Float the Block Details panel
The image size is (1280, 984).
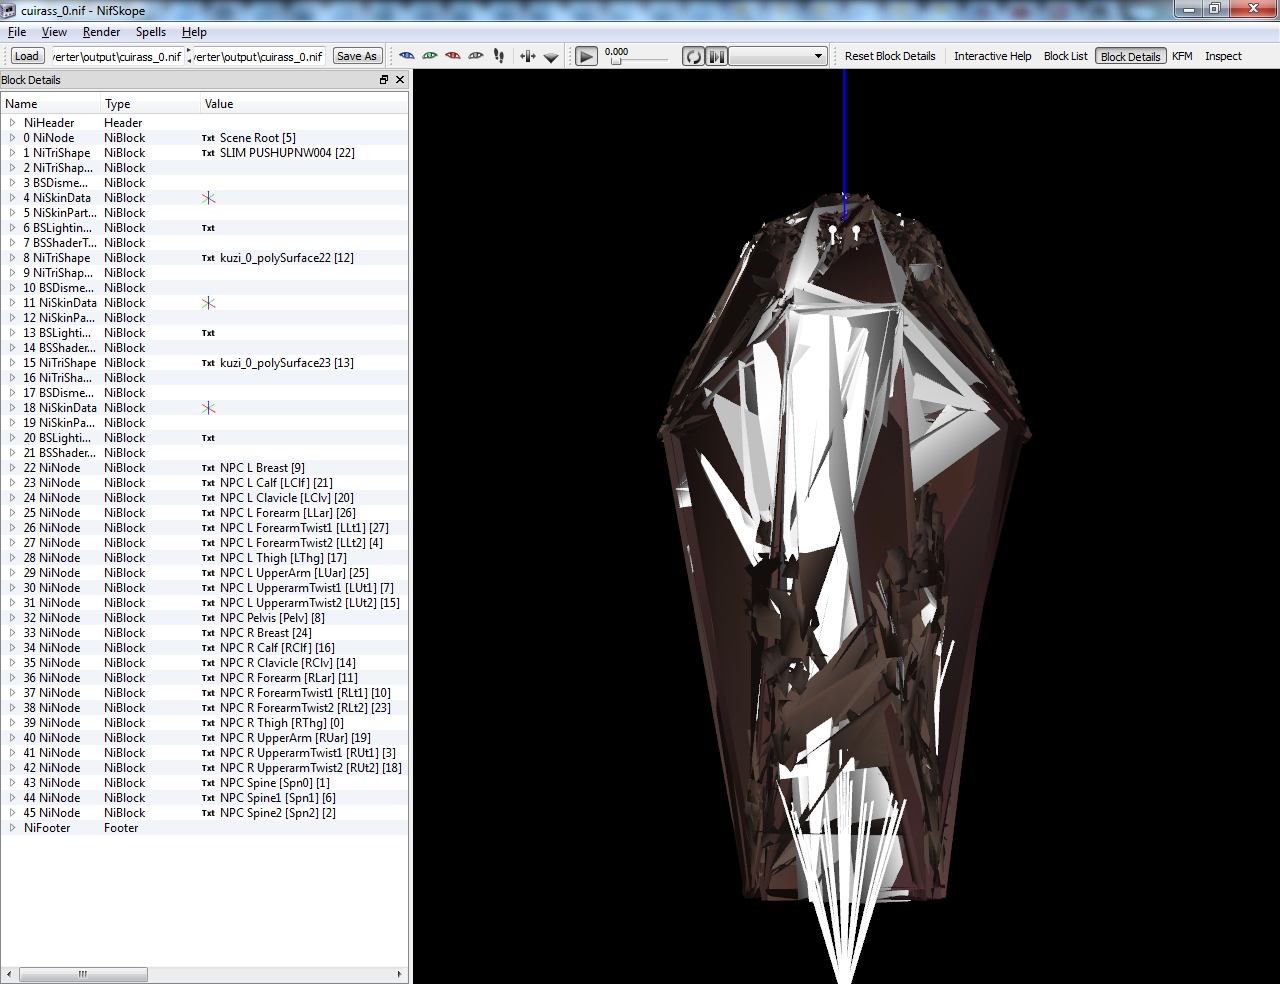tap(384, 80)
